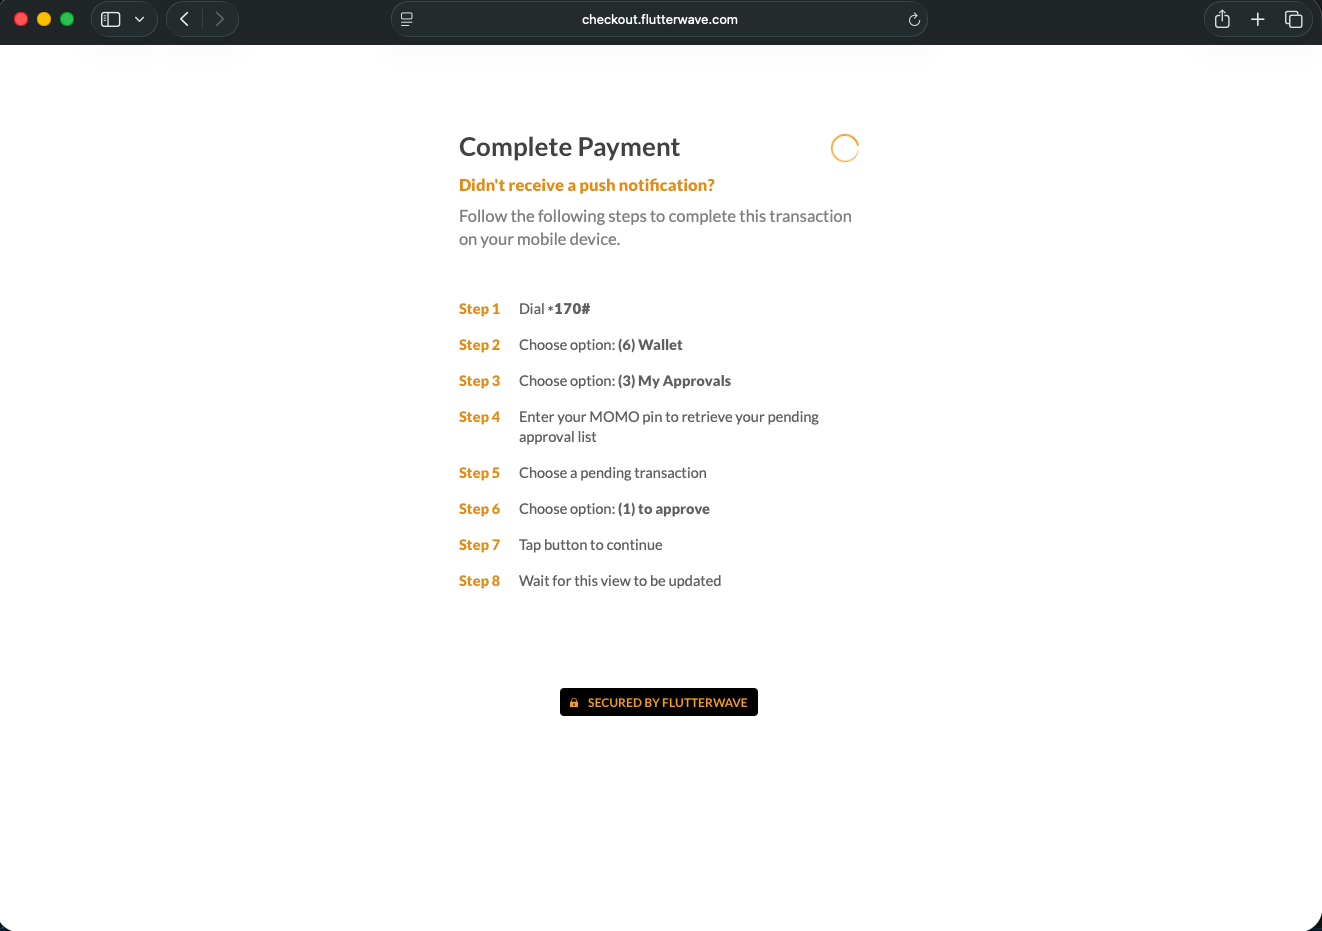Click 'Choose option: (3) My Approvals' text
Image resolution: width=1322 pixels, height=931 pixels.
[x=625, y=381]
